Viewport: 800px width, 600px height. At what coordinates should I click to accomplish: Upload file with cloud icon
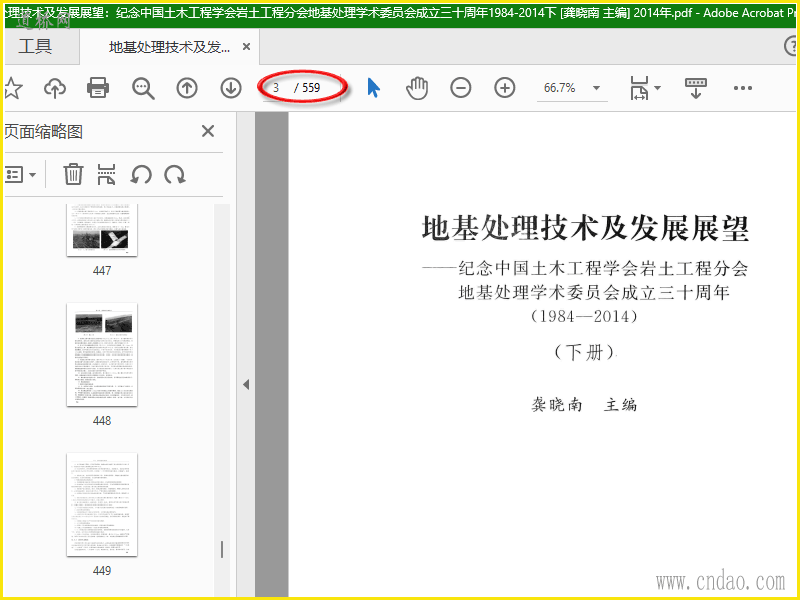click(x=55, y=88)
